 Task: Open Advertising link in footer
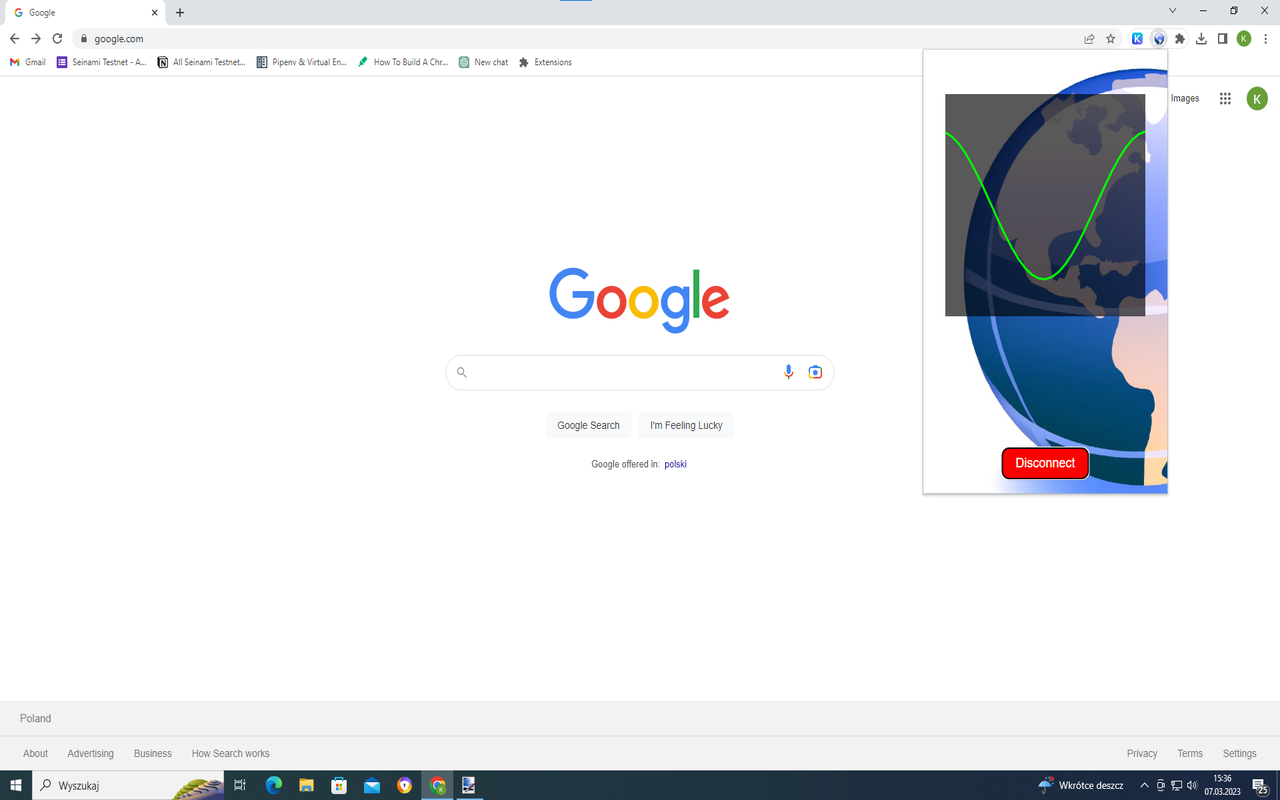[90, 753]
